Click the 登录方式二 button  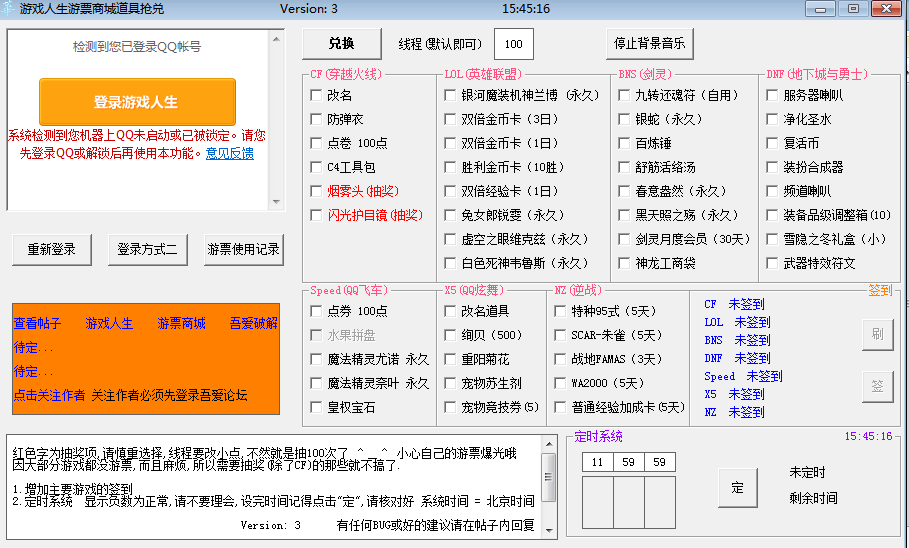147,250
